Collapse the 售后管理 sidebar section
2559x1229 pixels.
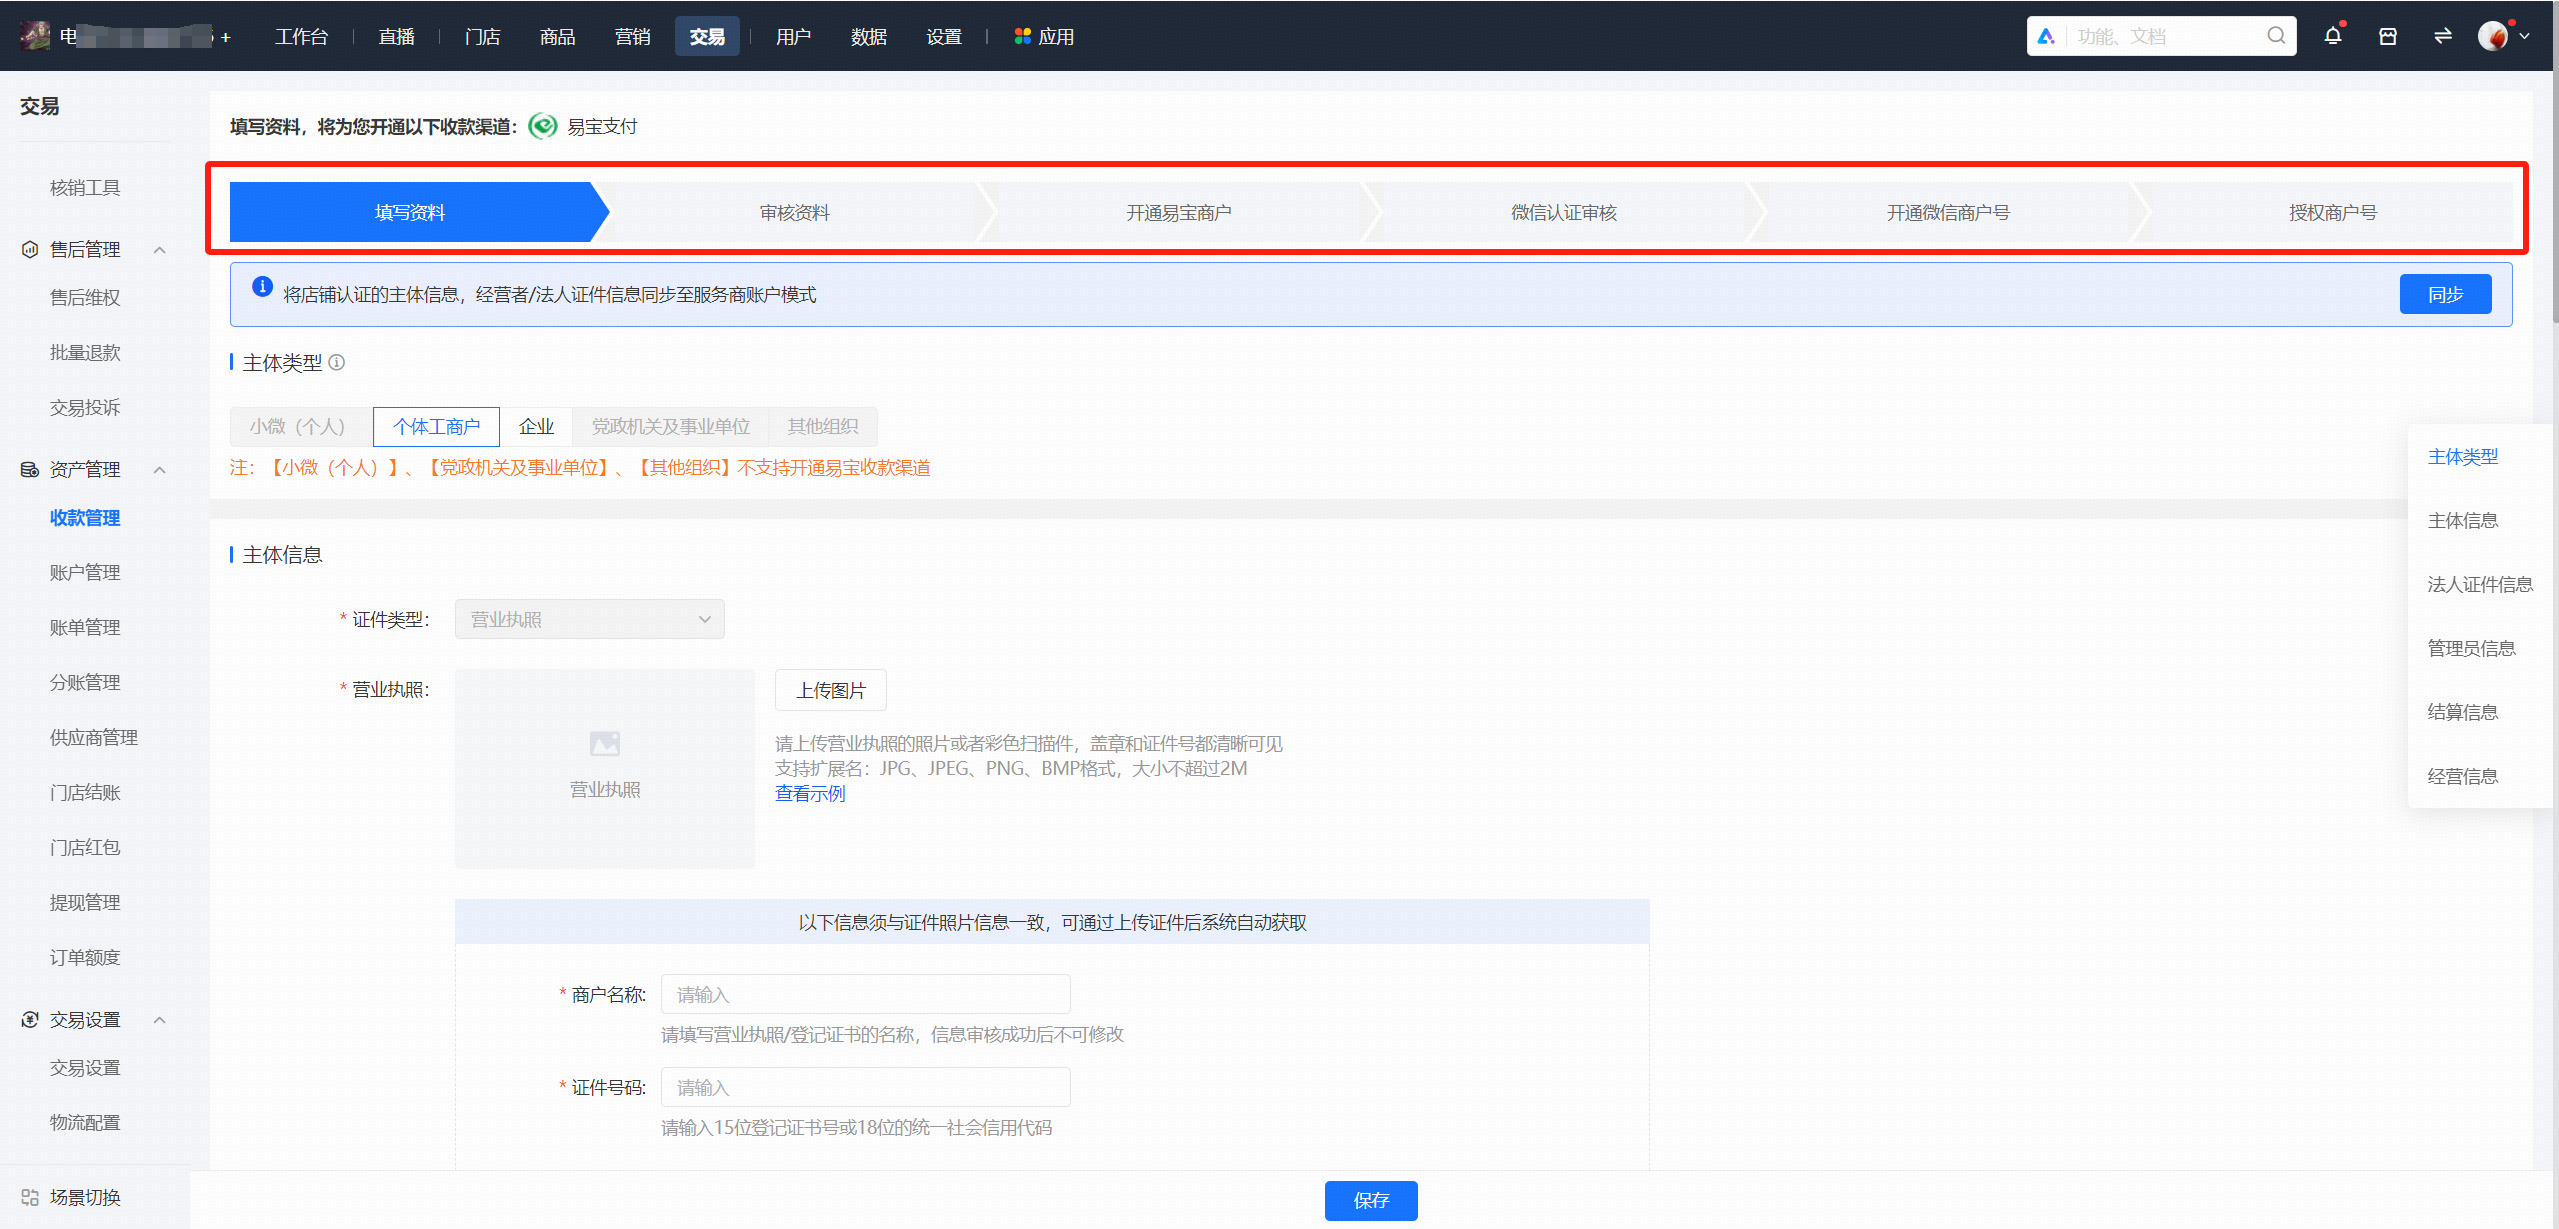160,249
